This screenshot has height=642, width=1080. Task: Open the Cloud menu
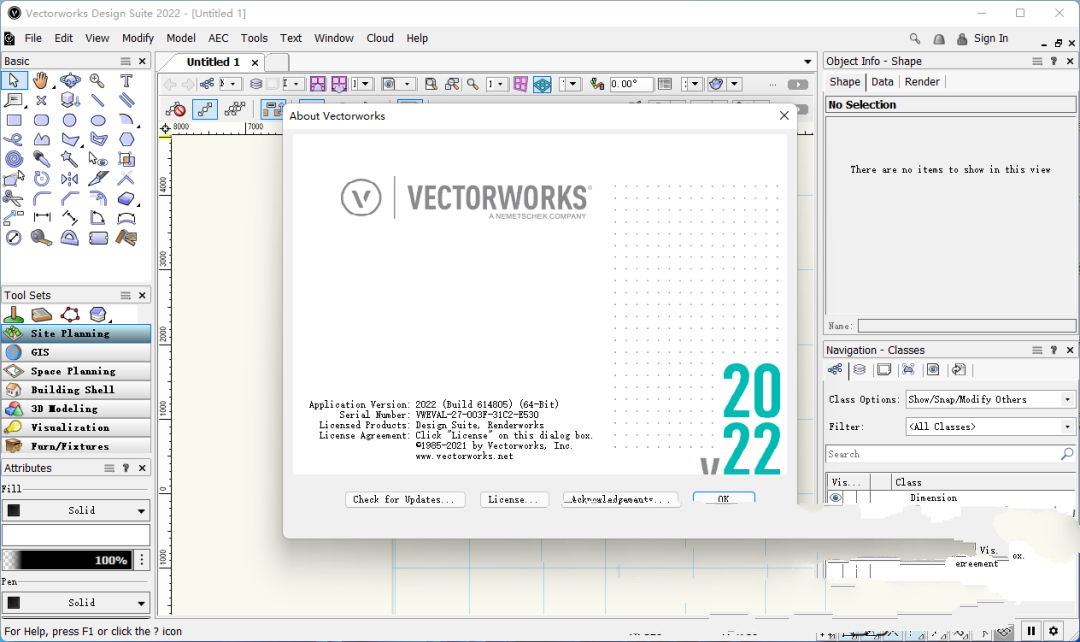pos(380,38)
